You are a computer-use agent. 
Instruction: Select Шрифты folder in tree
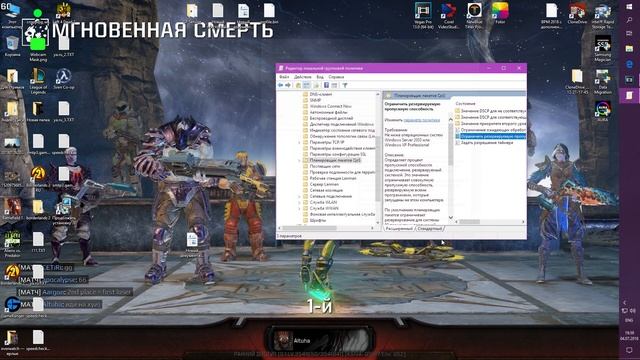tap(317, 220)
